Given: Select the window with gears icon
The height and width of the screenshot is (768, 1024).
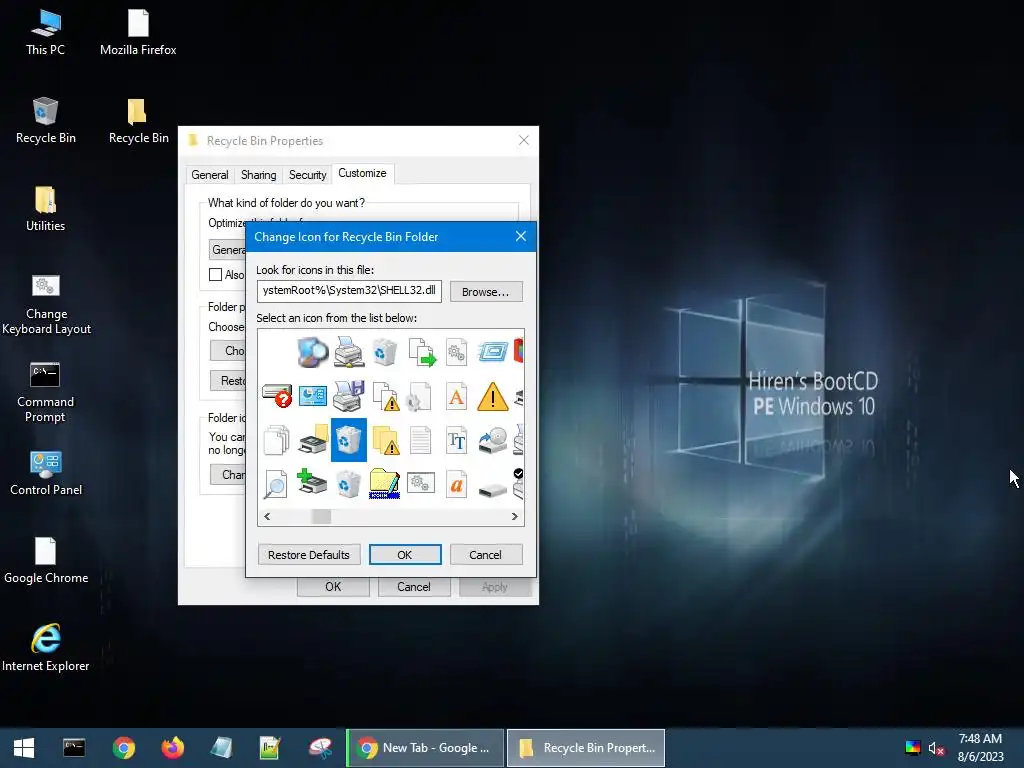Looking at the screenshot, I should tap(421, 483).
